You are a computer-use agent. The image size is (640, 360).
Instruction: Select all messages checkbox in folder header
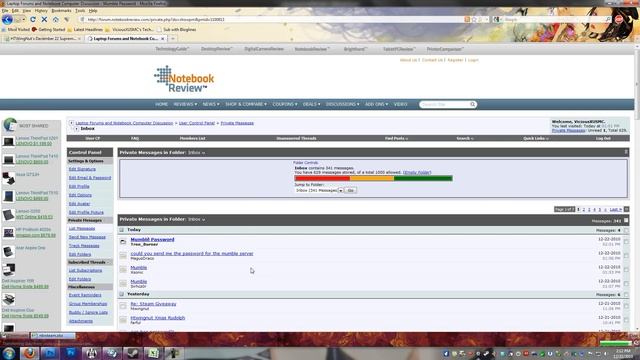(x=626, y=220)
